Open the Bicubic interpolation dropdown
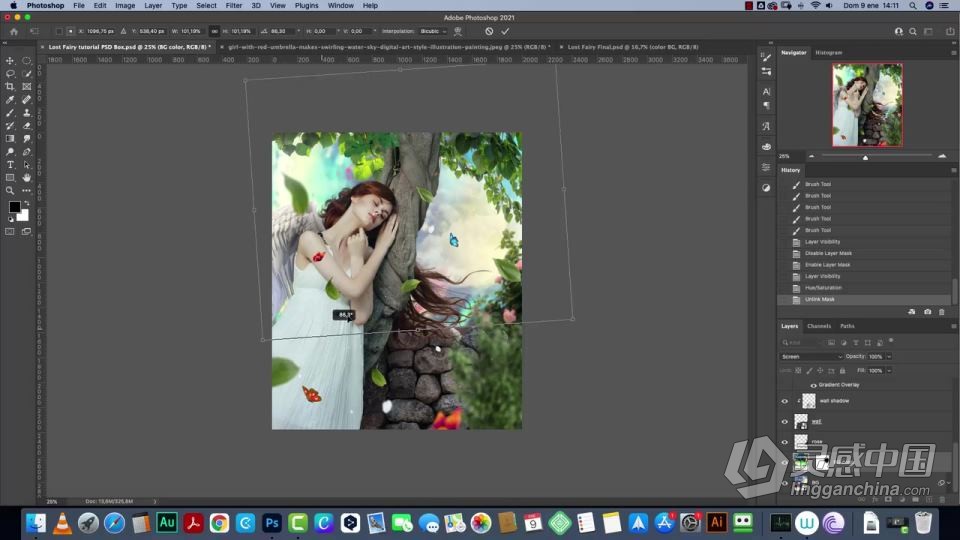The width and height of the screenshot is (960, 540). coord(433,31)
